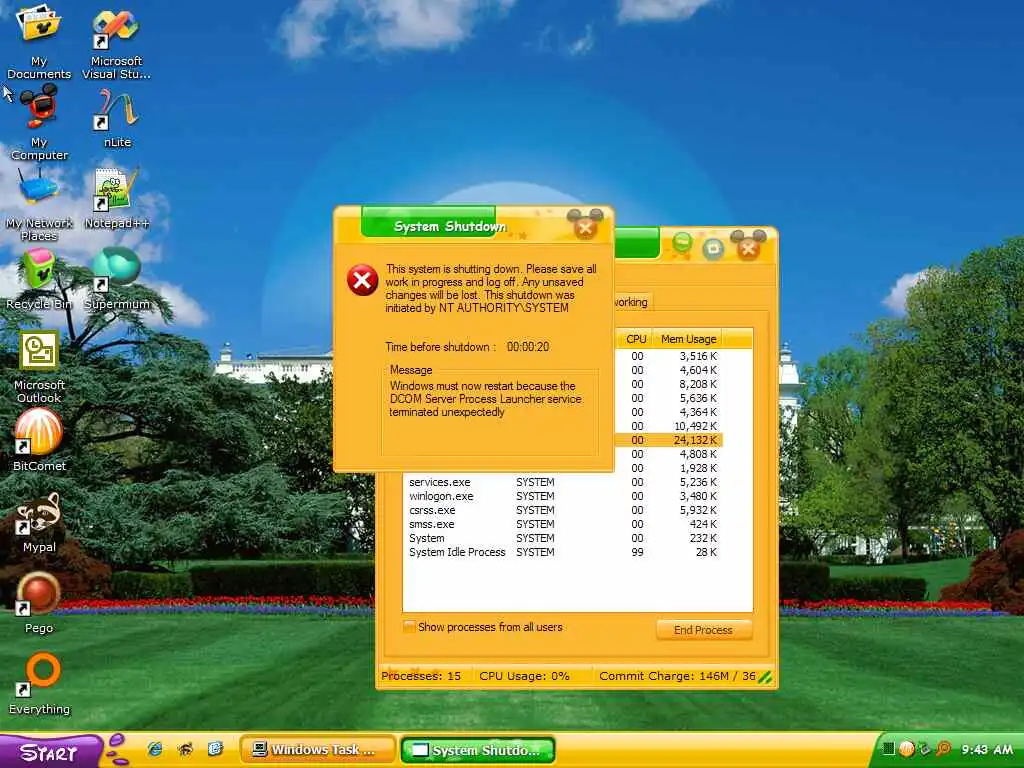Close the System Shutdown dialog

pos(586,228)
